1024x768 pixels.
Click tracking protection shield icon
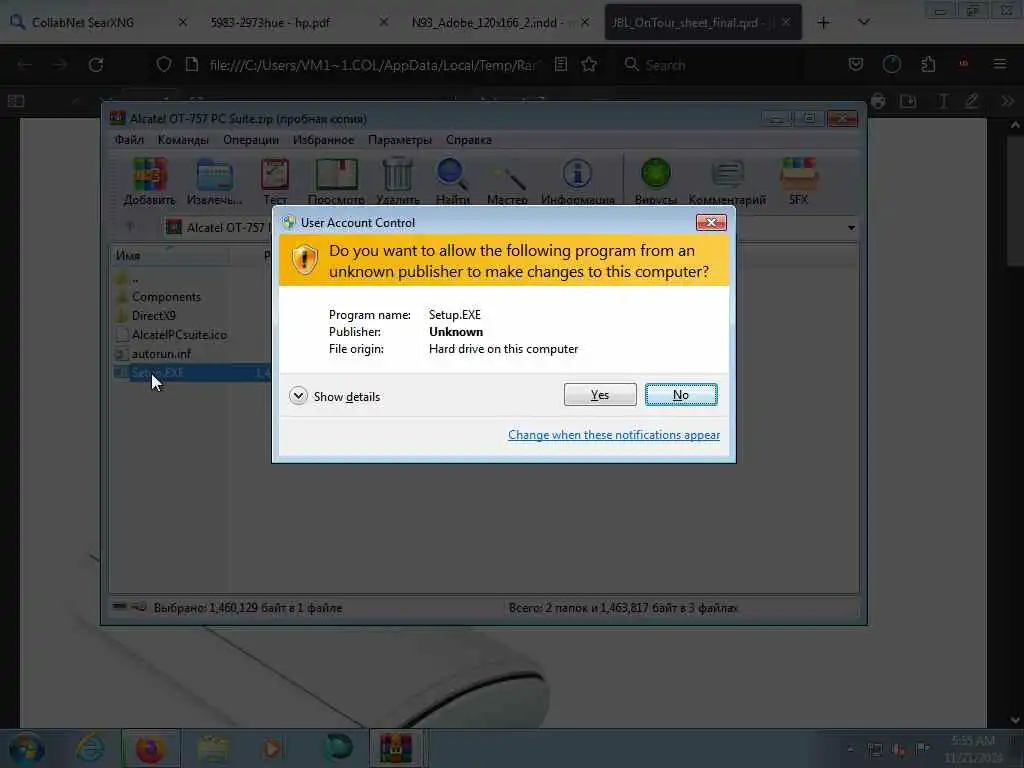[164, 65]
